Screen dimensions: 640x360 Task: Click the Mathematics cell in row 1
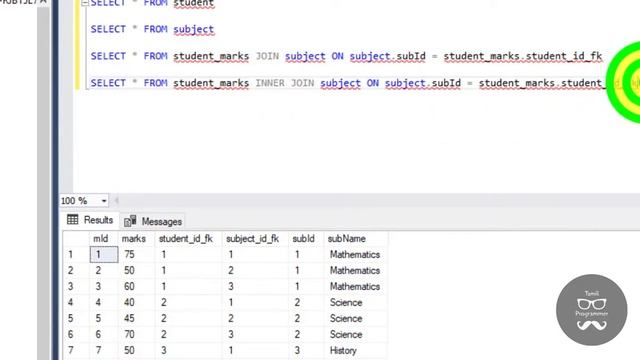click(356, 255)
